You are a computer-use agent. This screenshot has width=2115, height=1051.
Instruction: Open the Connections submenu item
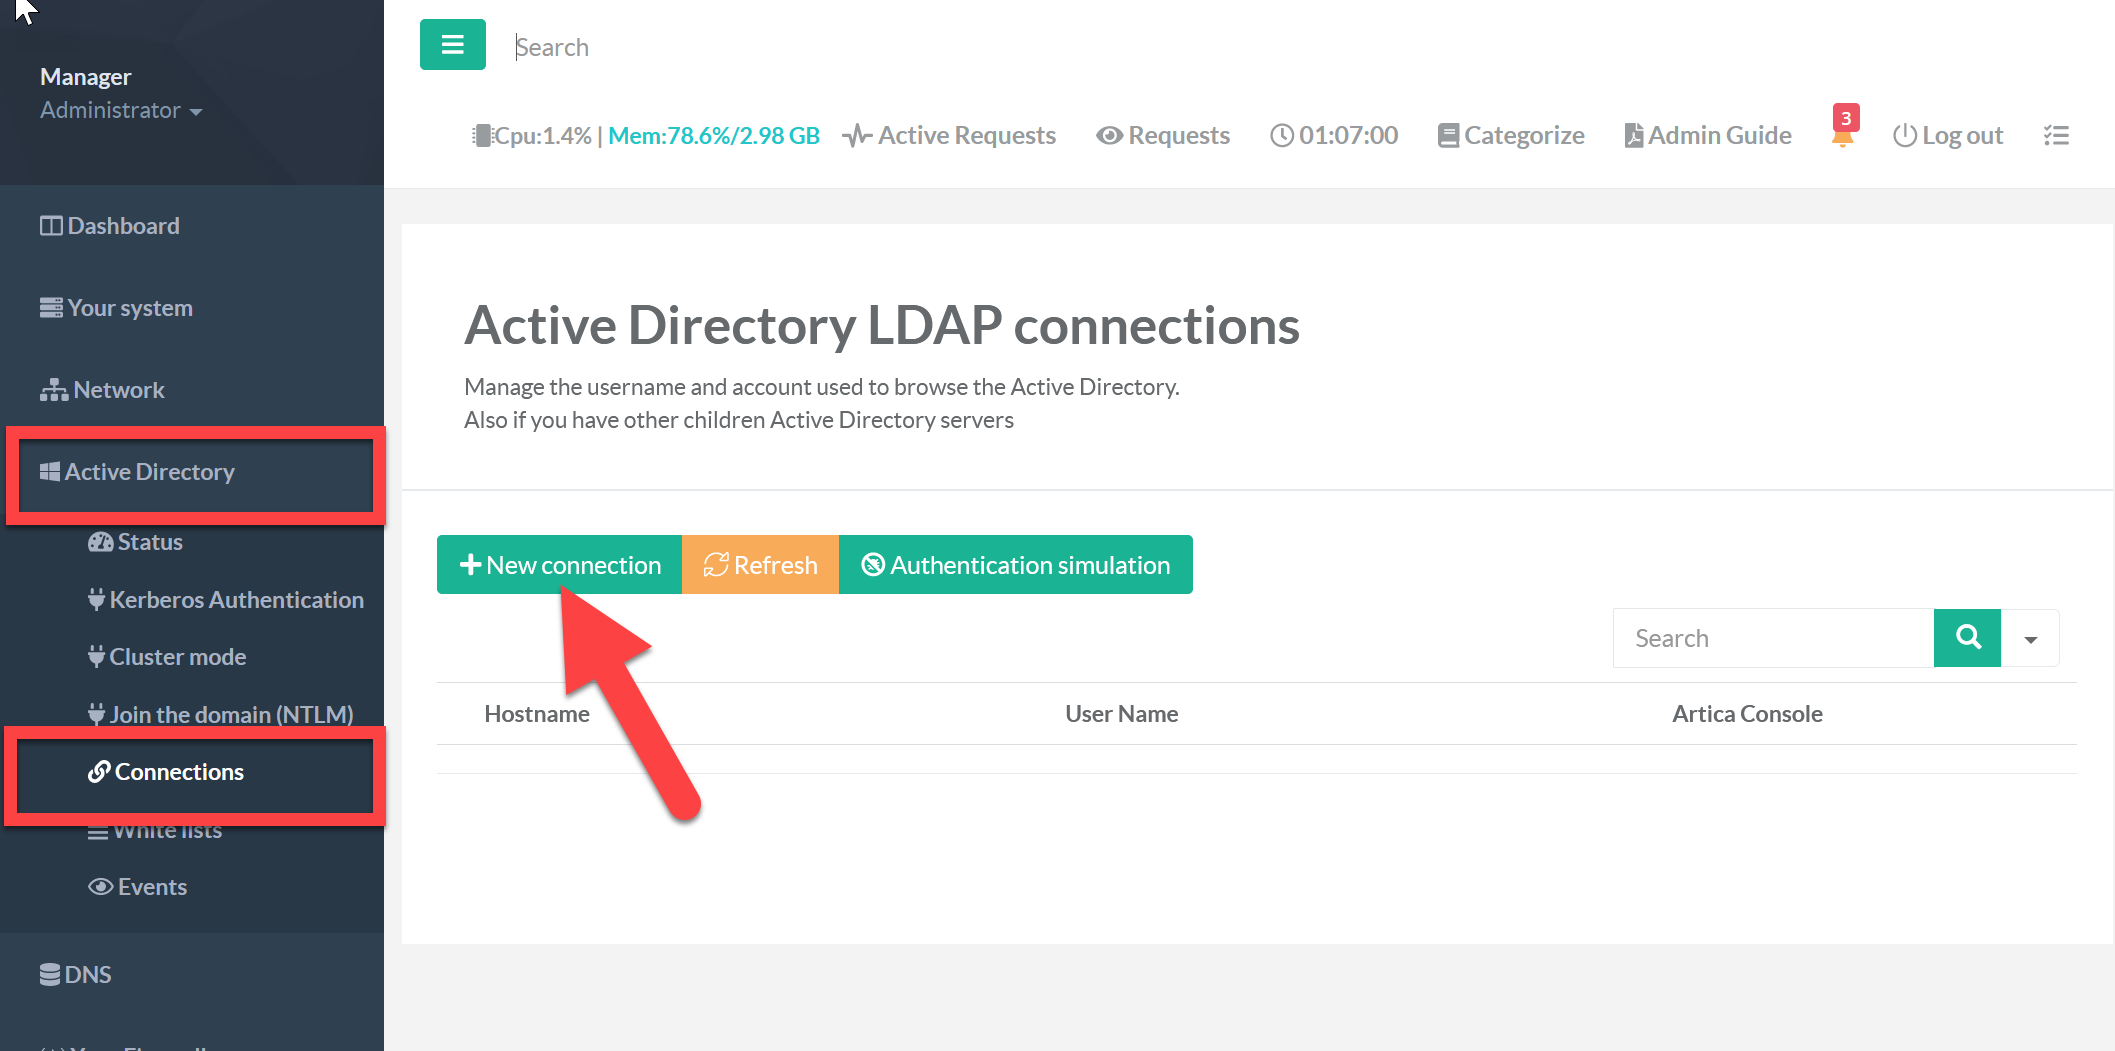178,772
